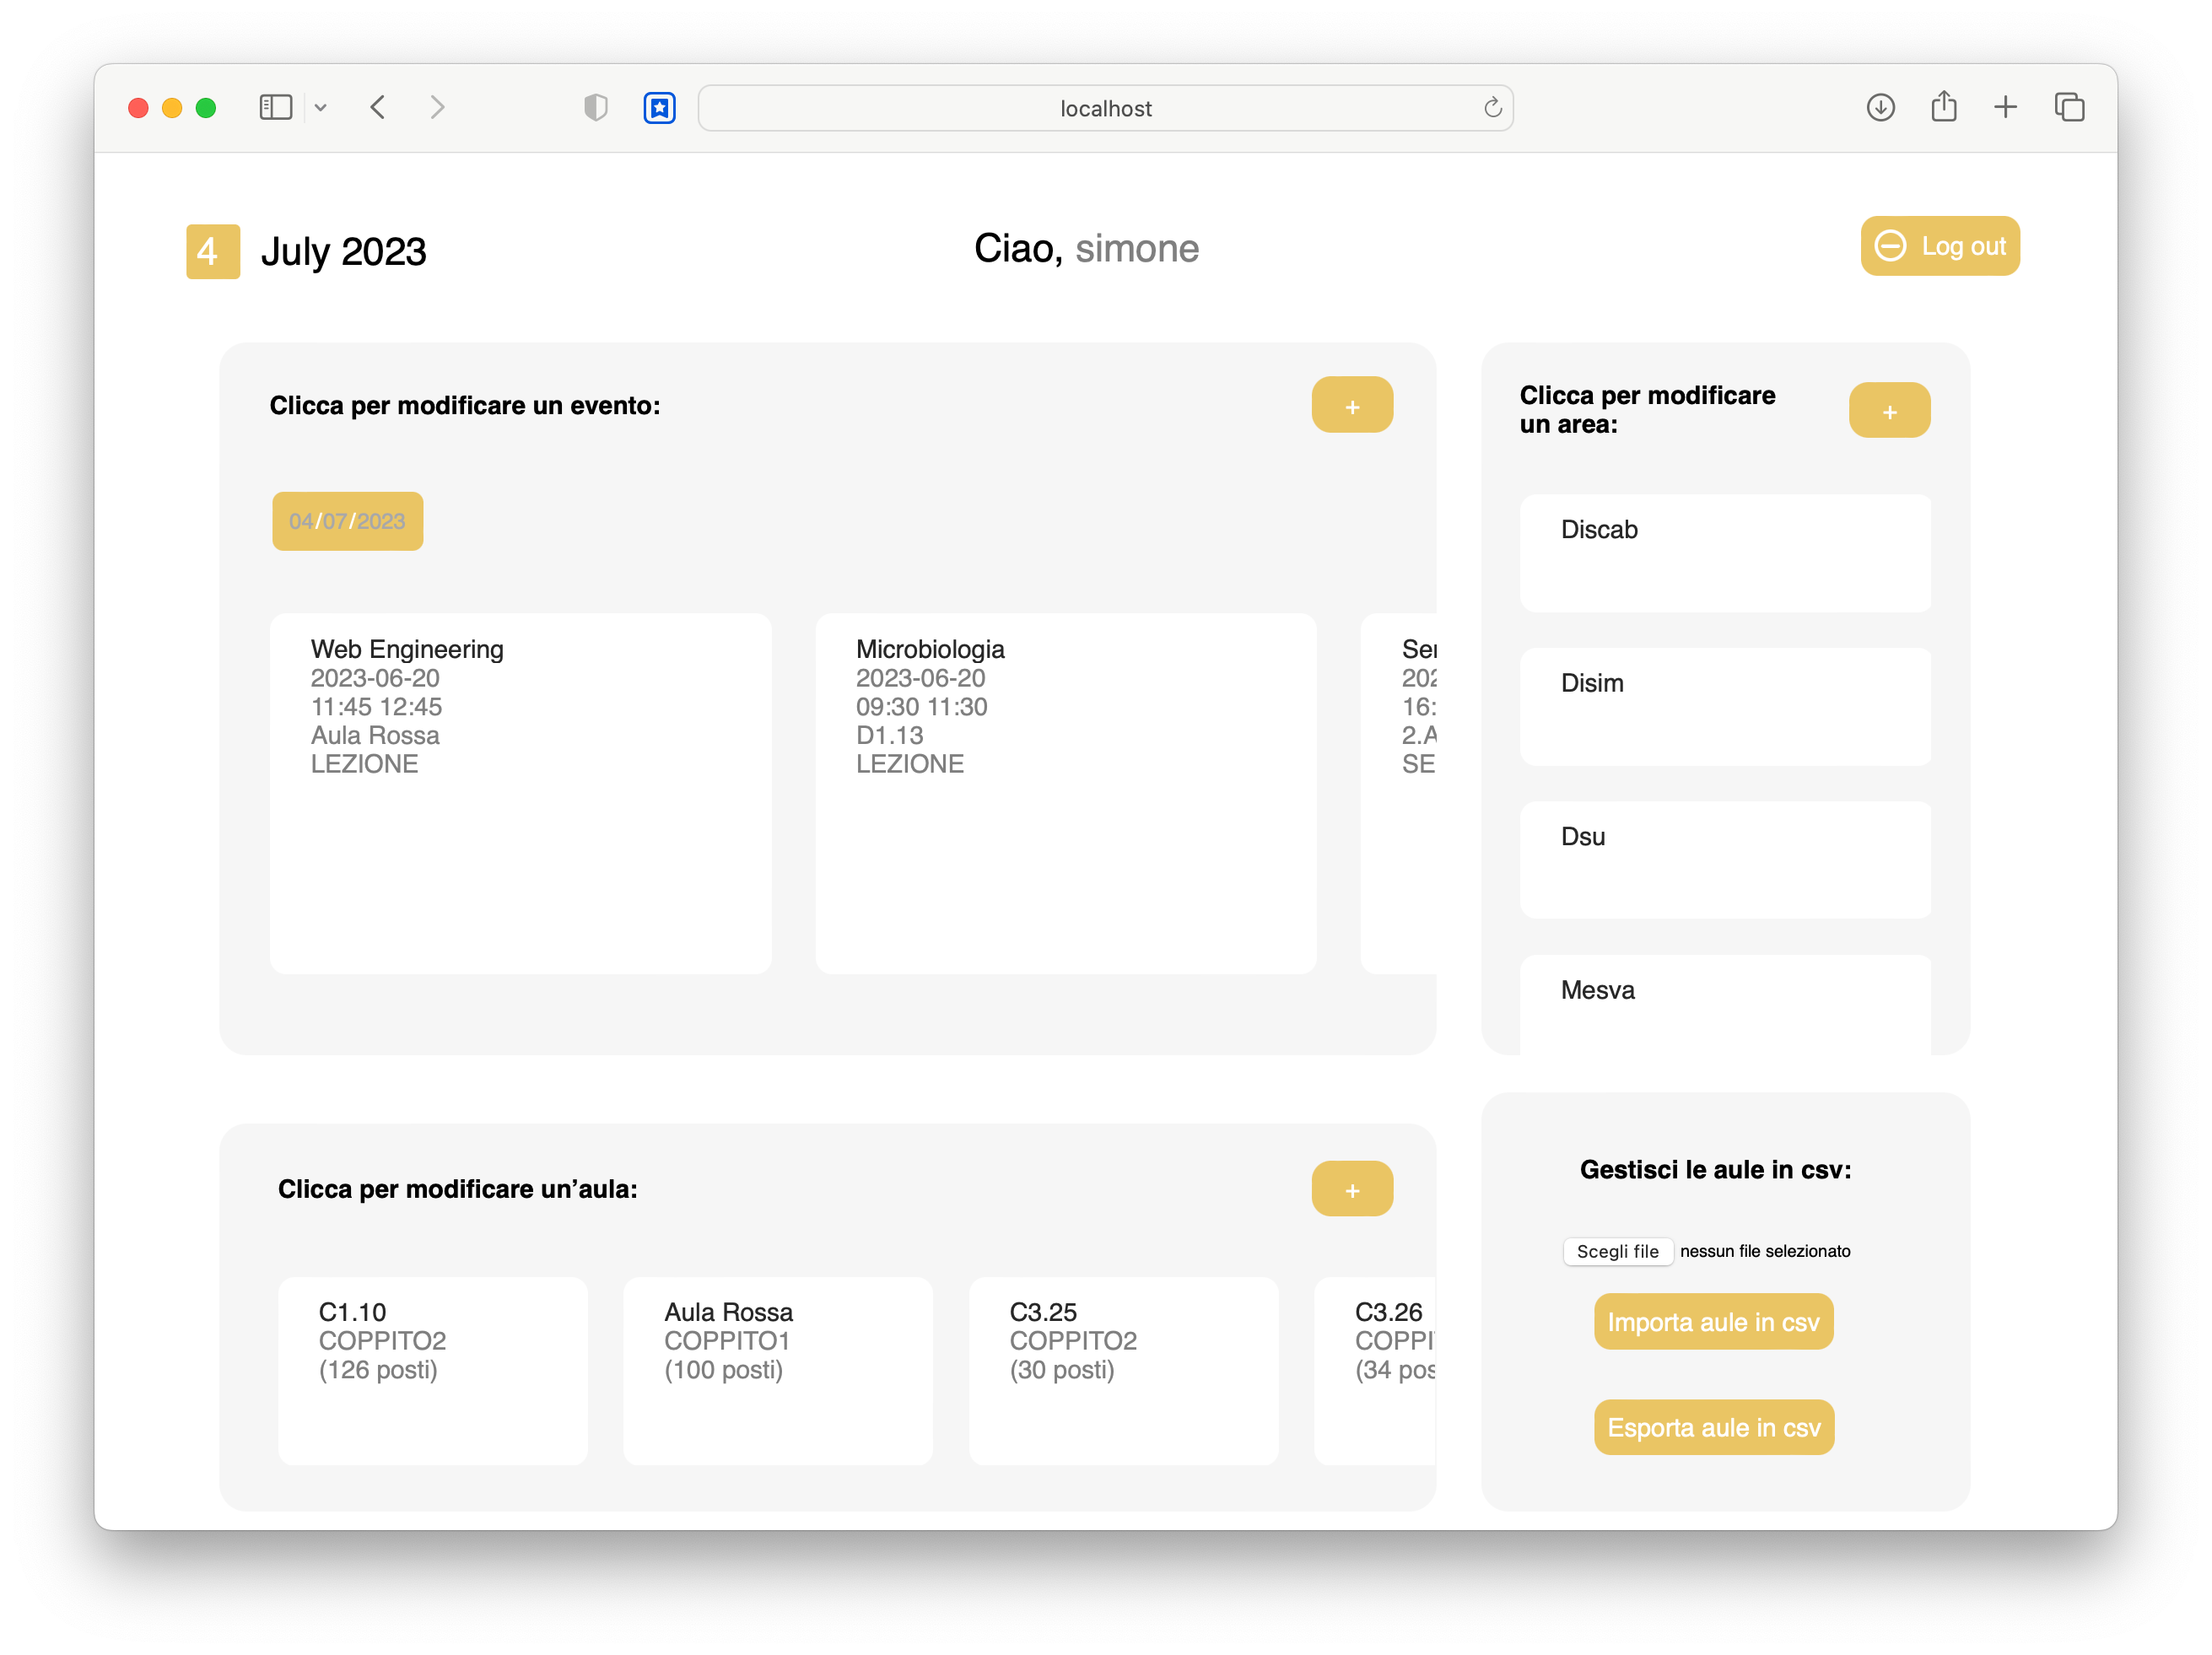Expand the sidebar dropdown chevron
This screenshot has height=1655, width=2212.
[x=320, y=108]
